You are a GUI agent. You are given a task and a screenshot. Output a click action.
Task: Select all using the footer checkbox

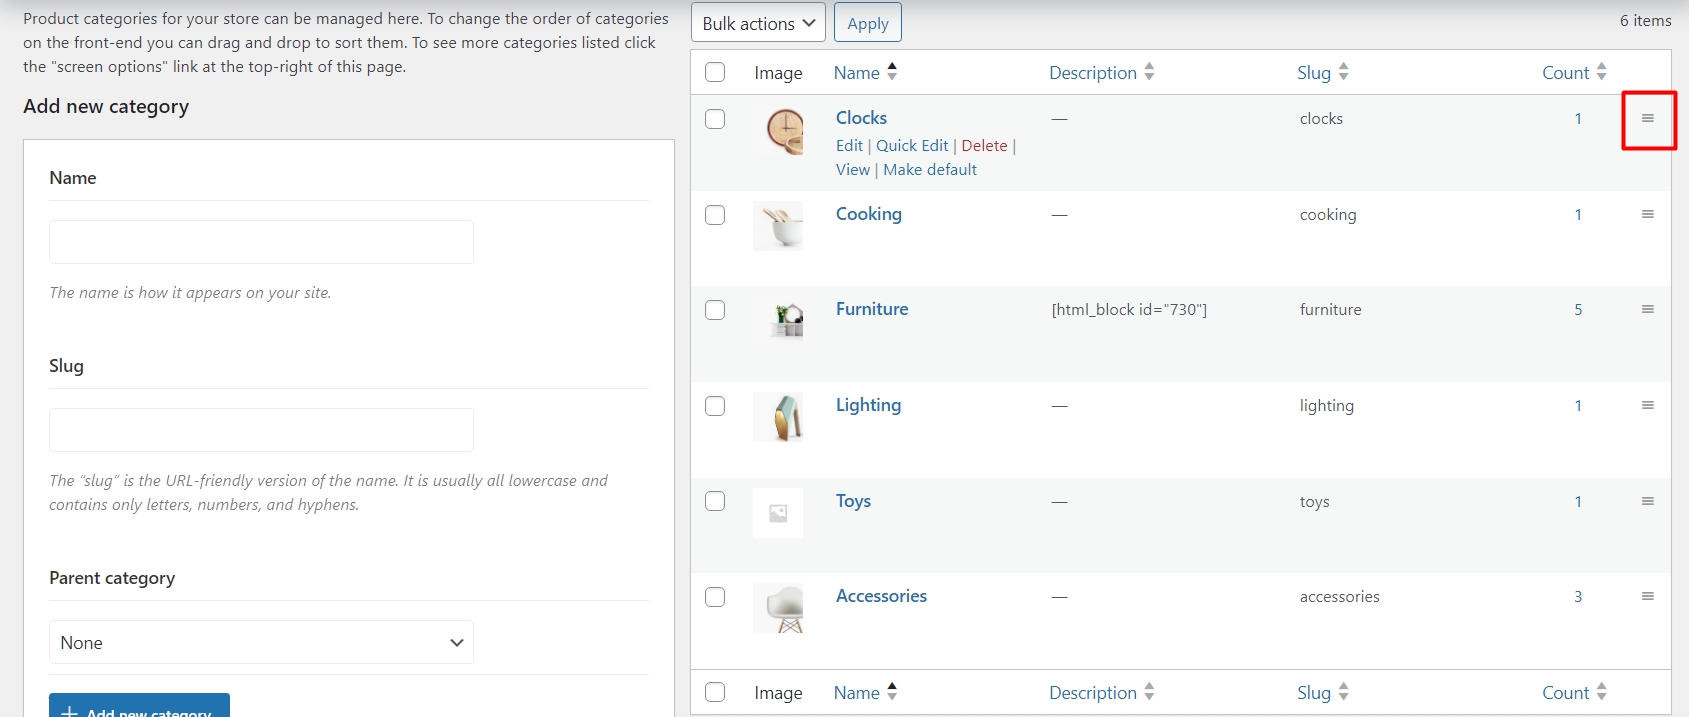point(715,692)
